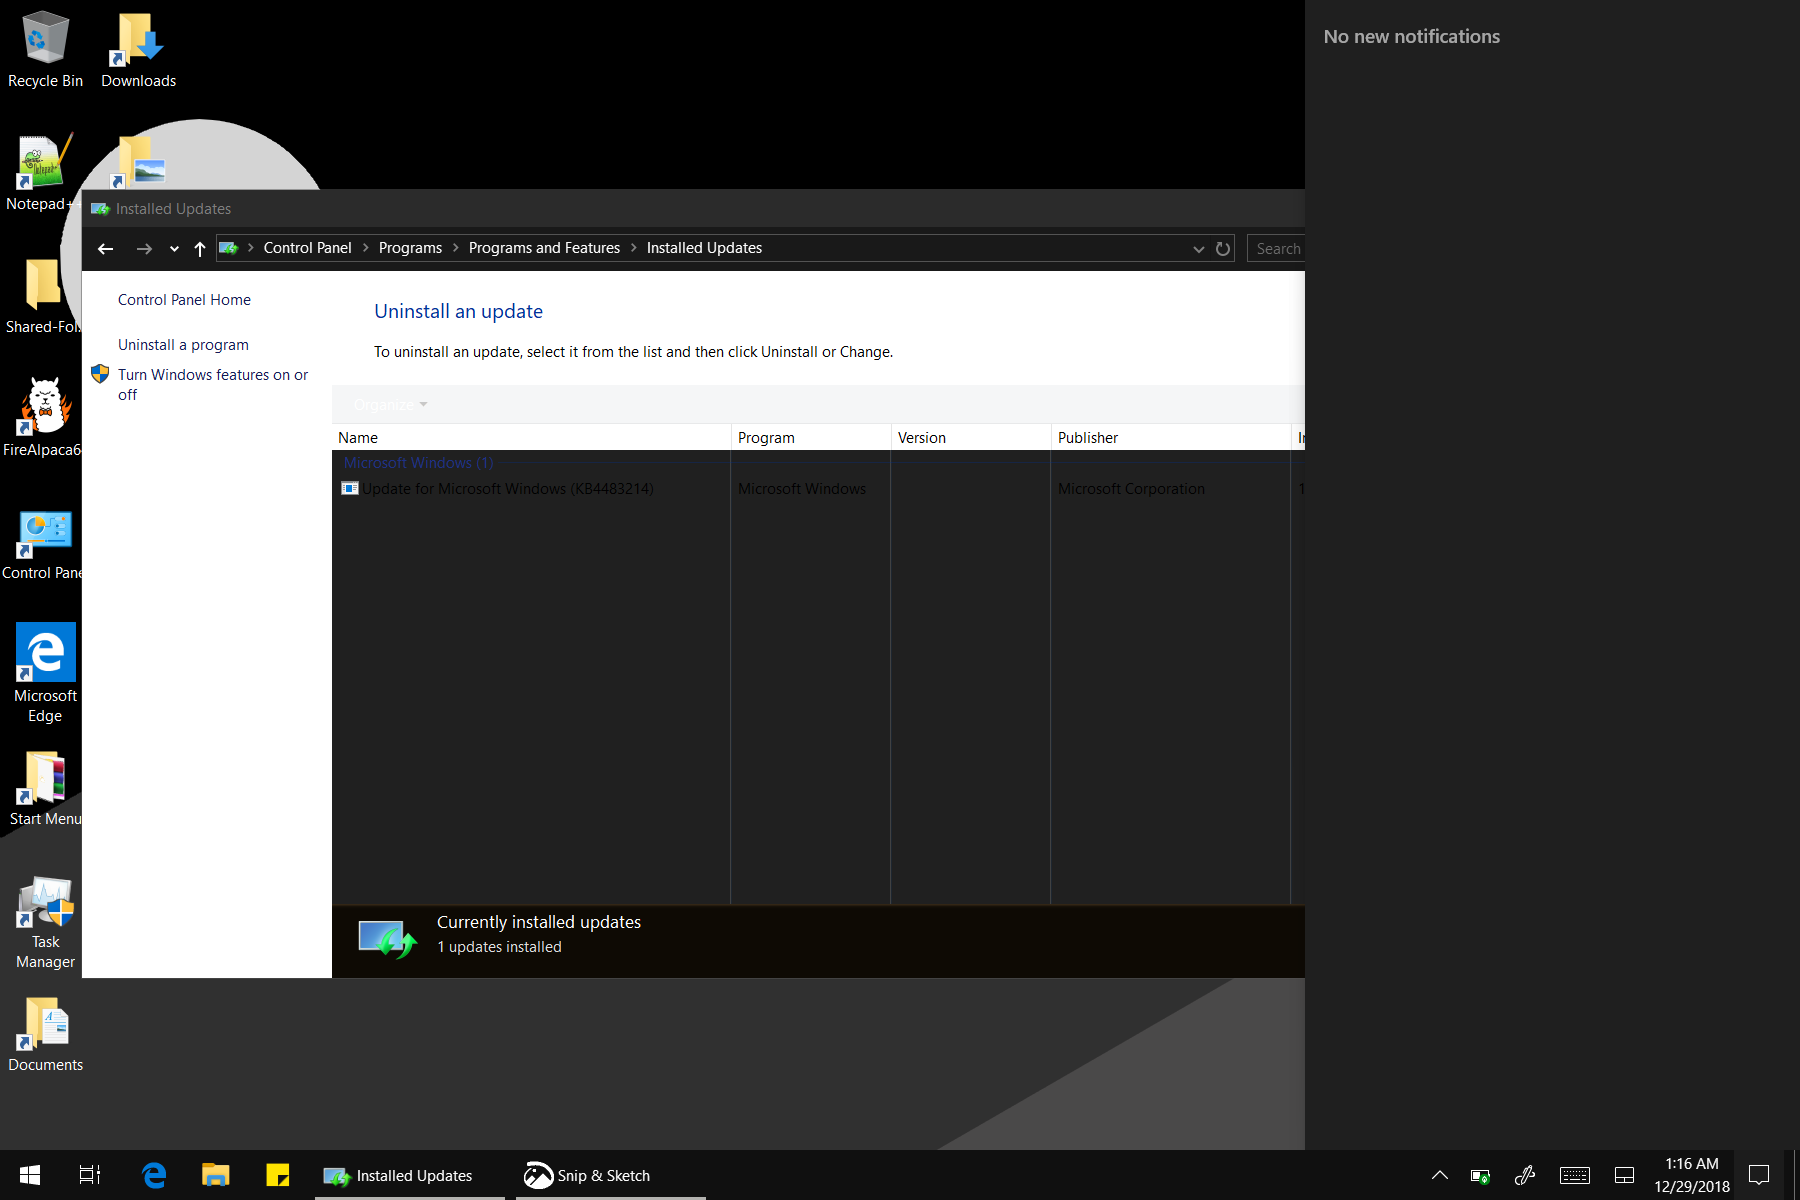
Task: Click the Up one level arrow
Action: tap(200, 249)
